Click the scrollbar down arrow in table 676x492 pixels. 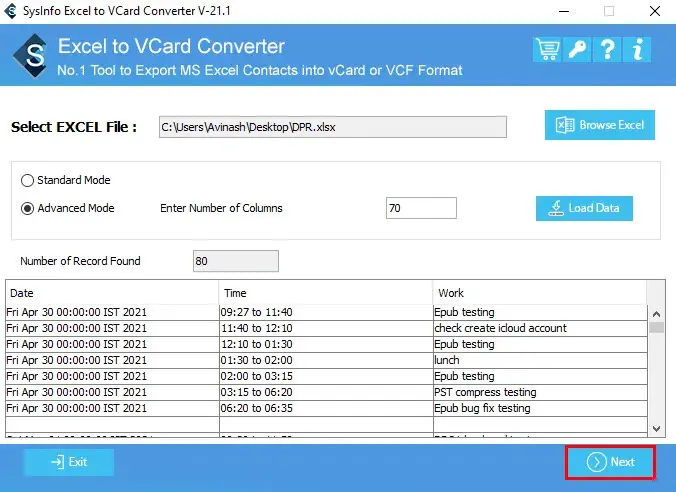[x=656, y=429]
